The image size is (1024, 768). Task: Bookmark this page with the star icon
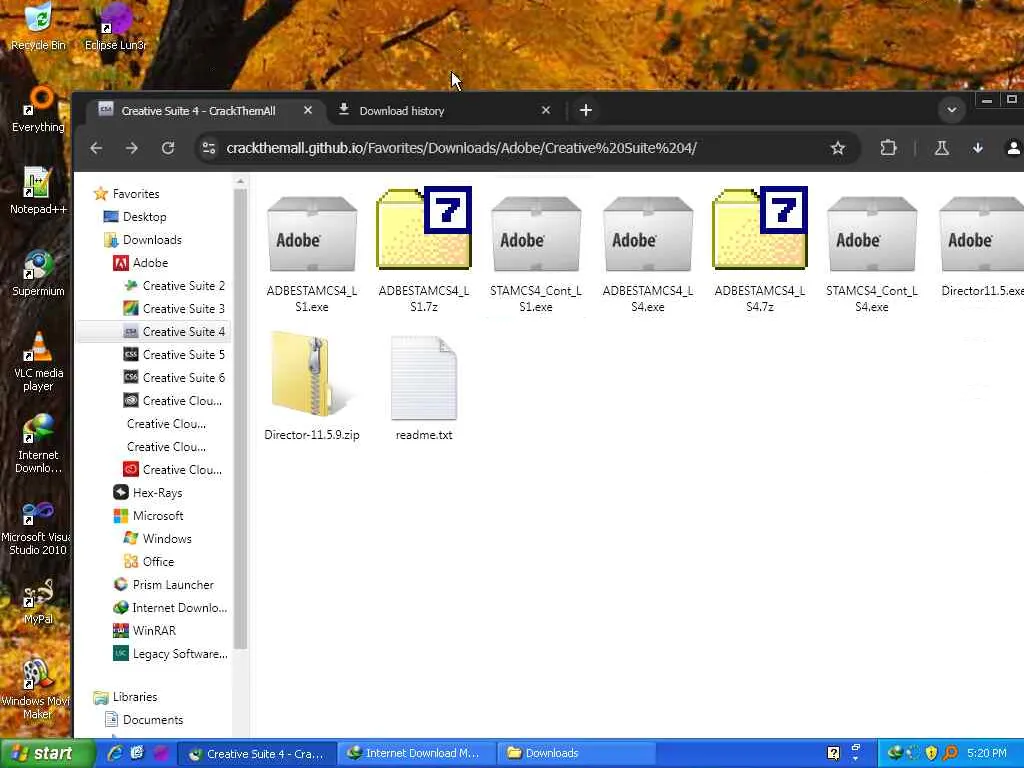pyautogui.click(x=838, y=148)
